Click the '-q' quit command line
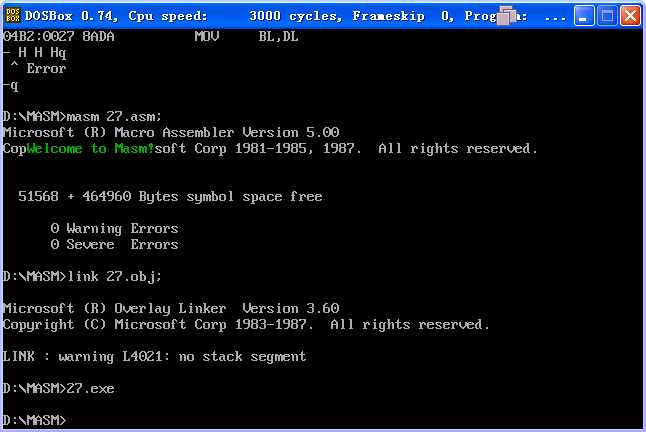646x432 pixels. tap(10, 86)
